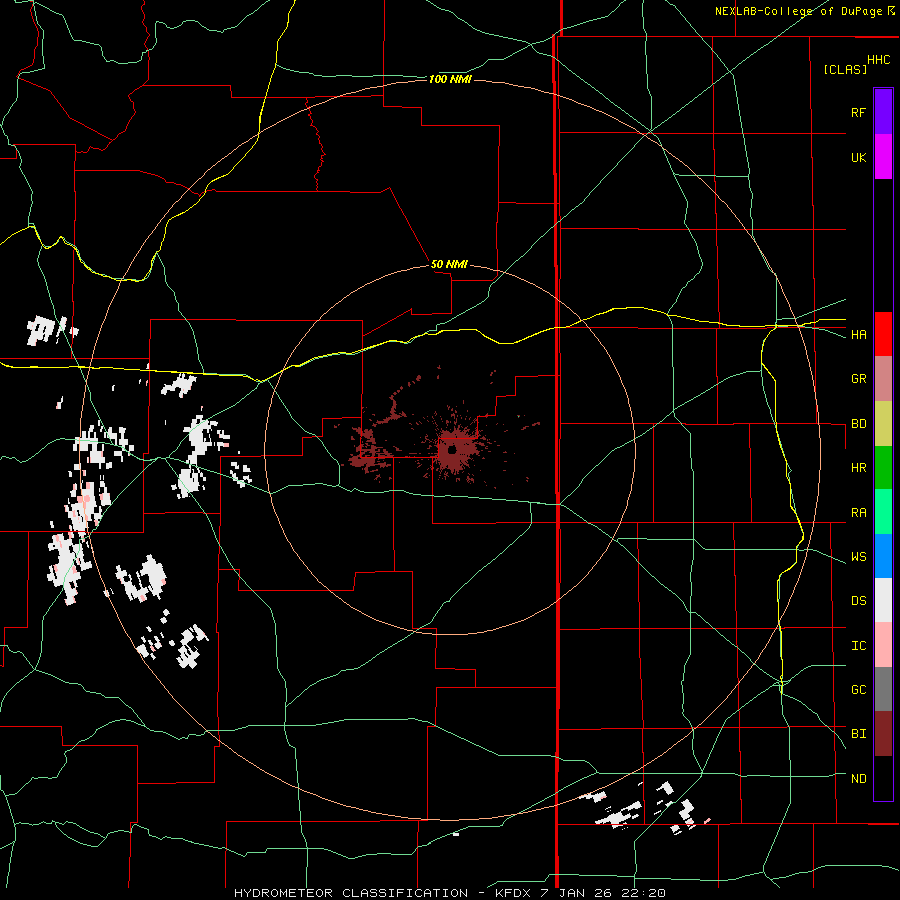Click the ND legend label

pyautogui.click(x=858, y=779)
